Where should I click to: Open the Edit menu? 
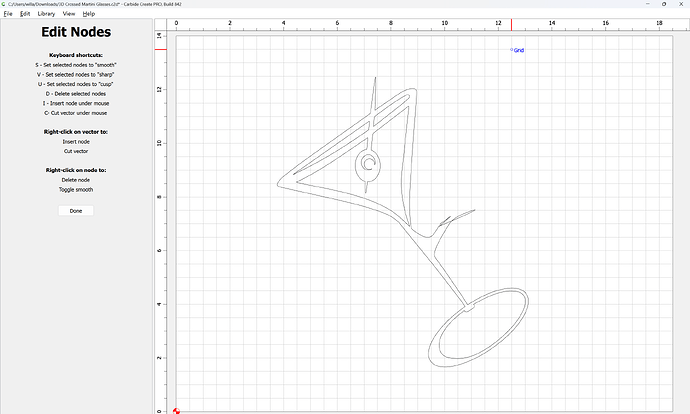coord(24,14)
